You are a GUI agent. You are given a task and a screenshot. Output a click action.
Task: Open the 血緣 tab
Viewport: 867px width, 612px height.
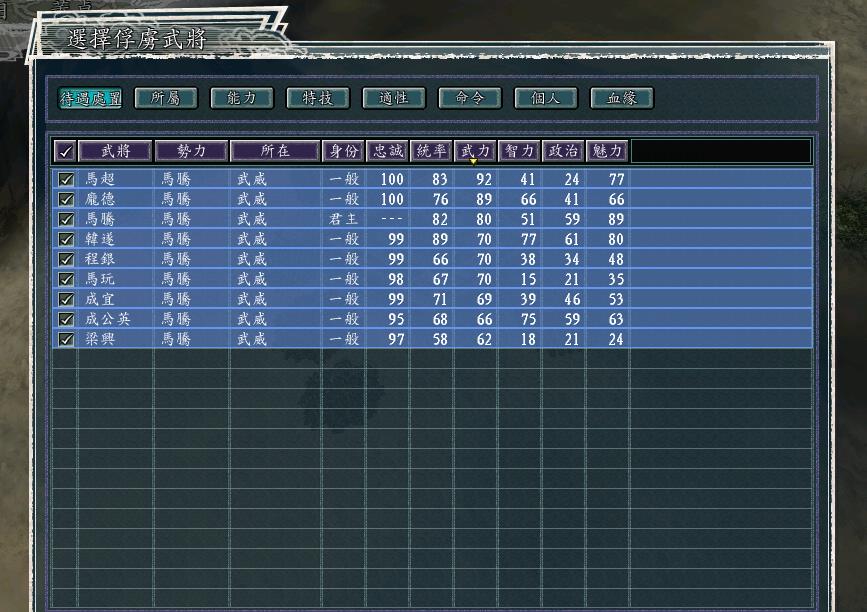click(622, 98)
